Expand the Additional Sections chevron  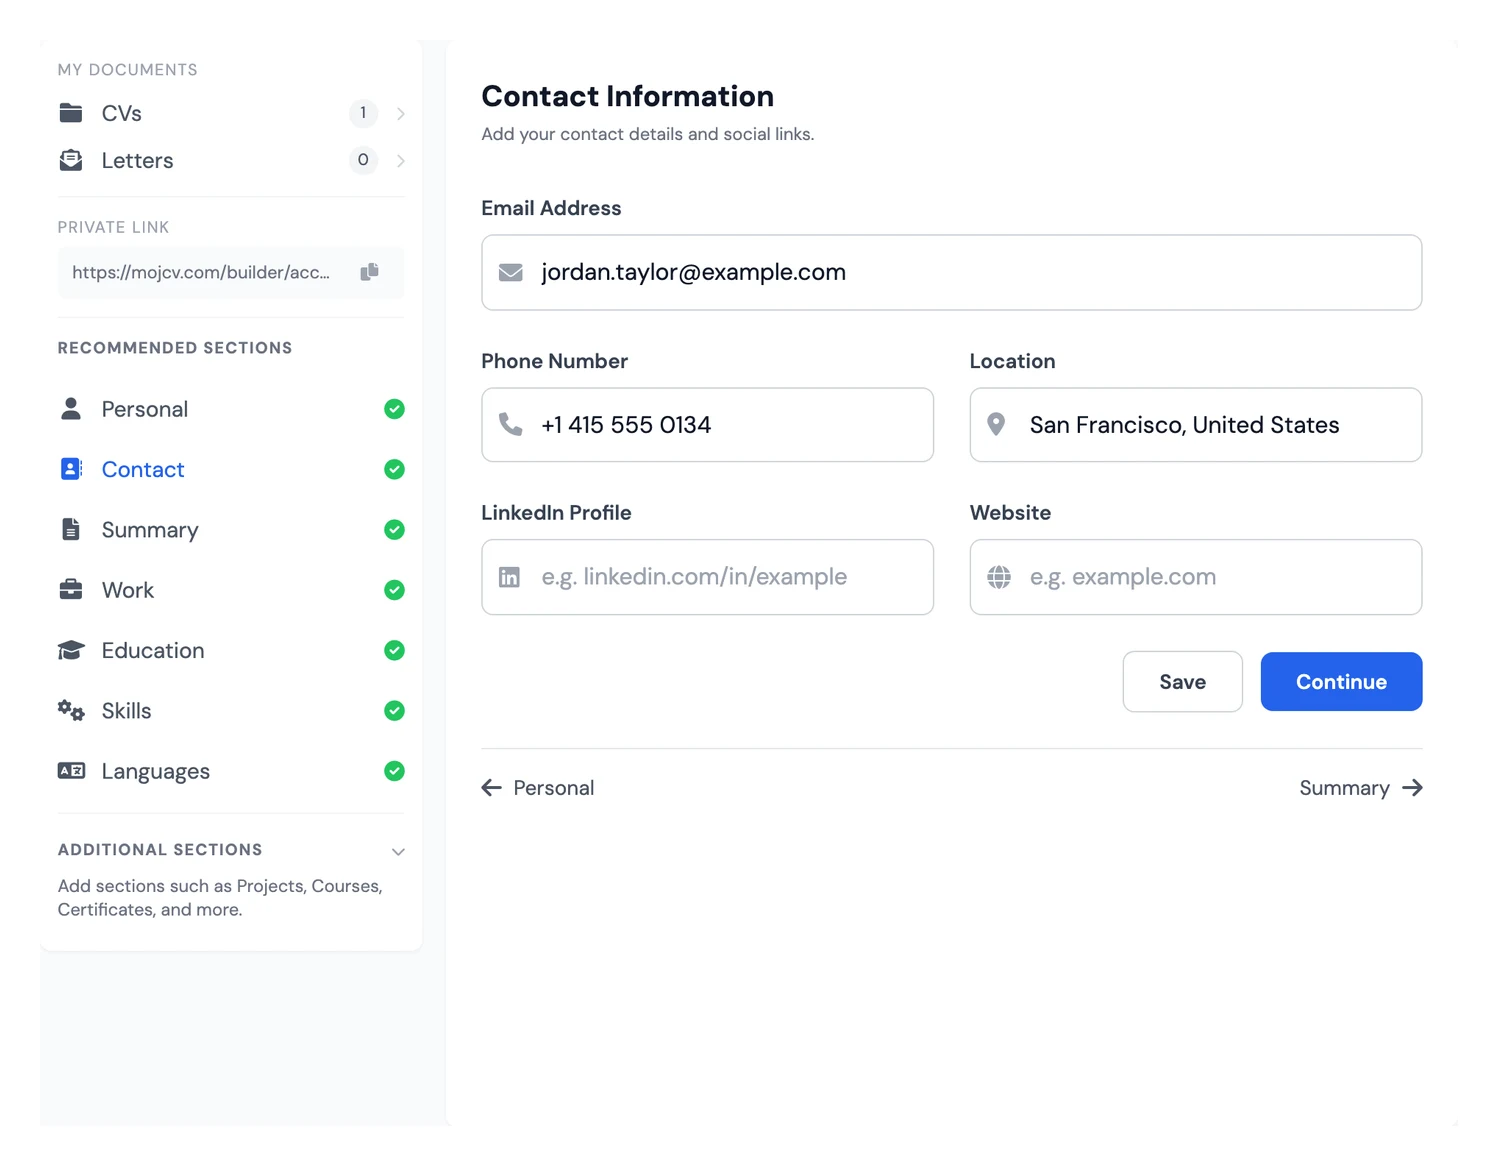click(x=398, y=852)
